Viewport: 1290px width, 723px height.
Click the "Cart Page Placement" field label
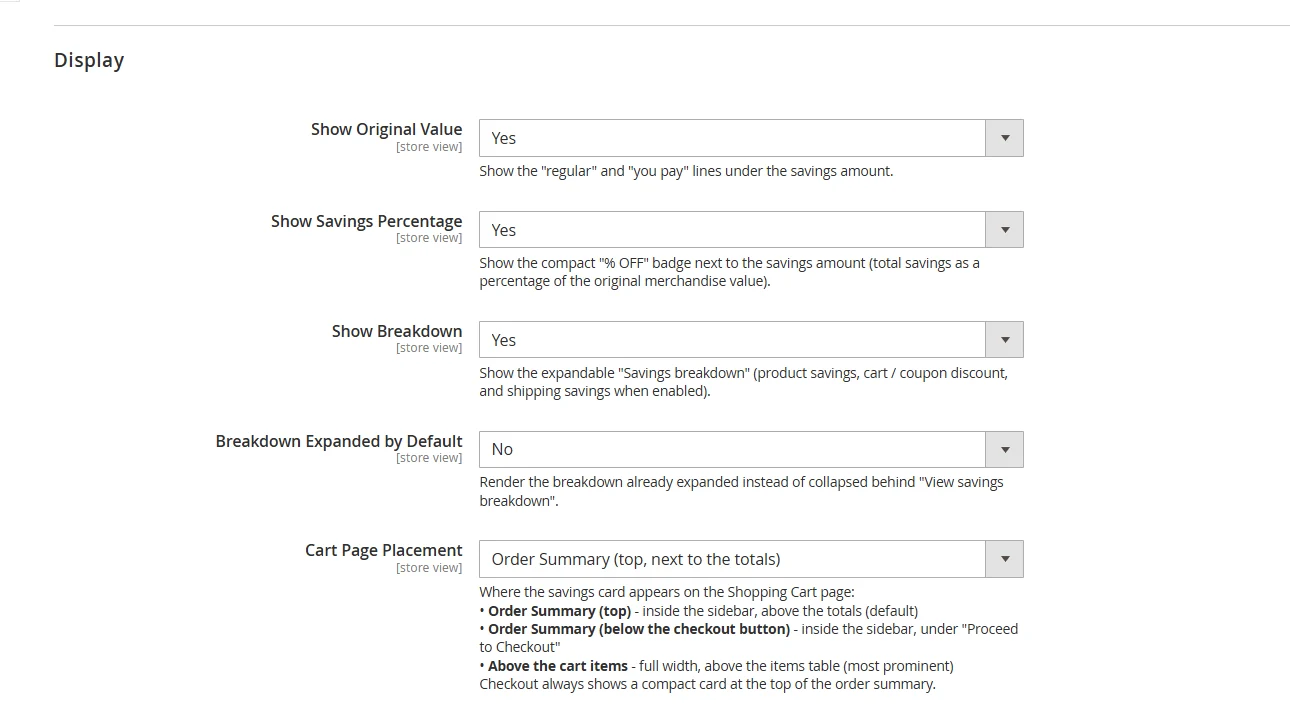pos(384,550)
